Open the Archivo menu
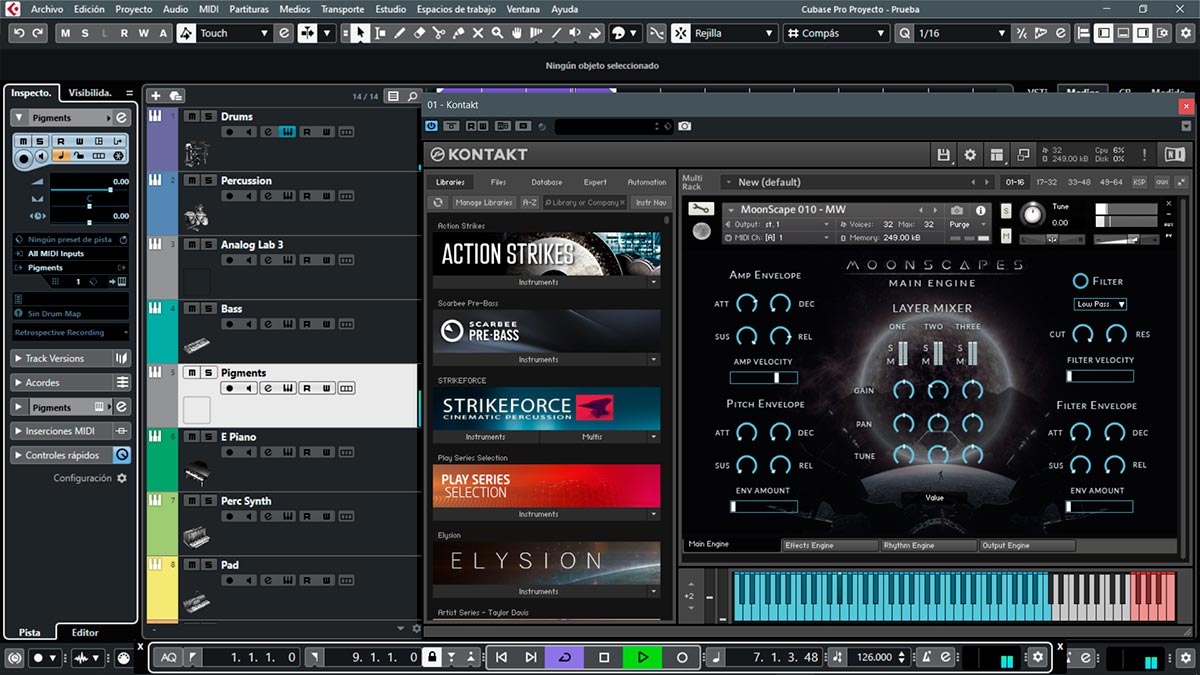Image resolution: width=1200 pixels, height=675 pixels. 46,9
